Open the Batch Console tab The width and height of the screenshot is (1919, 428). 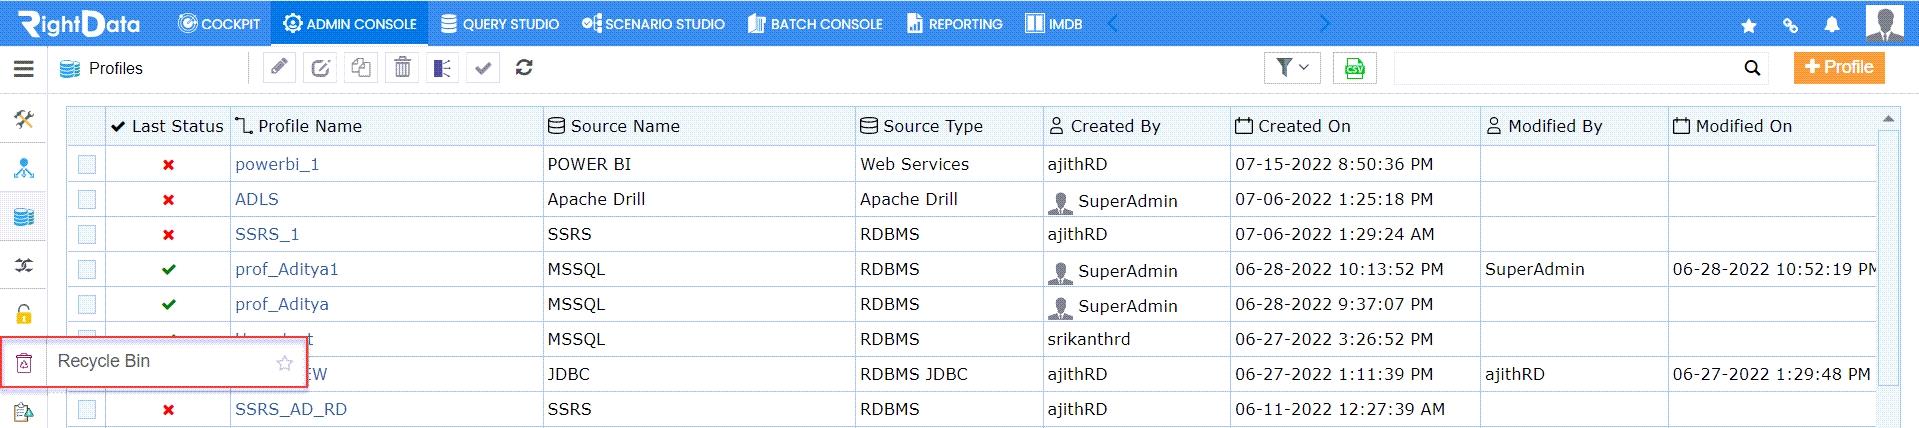click(x=815, y=23)
